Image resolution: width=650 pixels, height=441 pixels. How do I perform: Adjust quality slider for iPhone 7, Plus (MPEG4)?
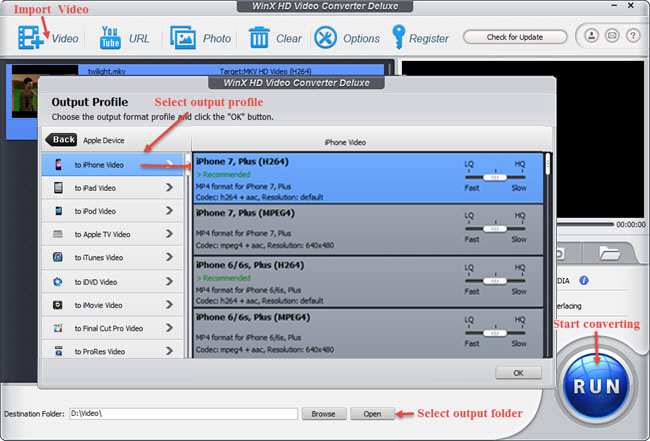click(x=495, y=229)
